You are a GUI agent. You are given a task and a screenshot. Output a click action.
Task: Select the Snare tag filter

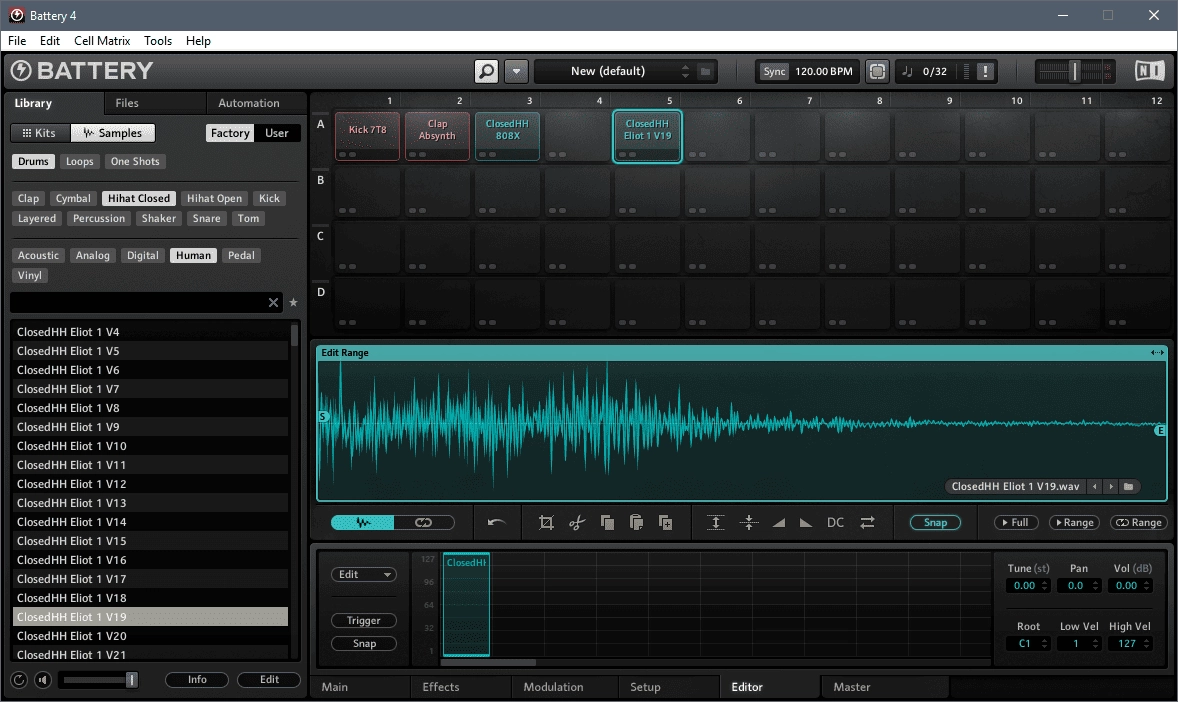pyautogui.click(x=207, y=219)
